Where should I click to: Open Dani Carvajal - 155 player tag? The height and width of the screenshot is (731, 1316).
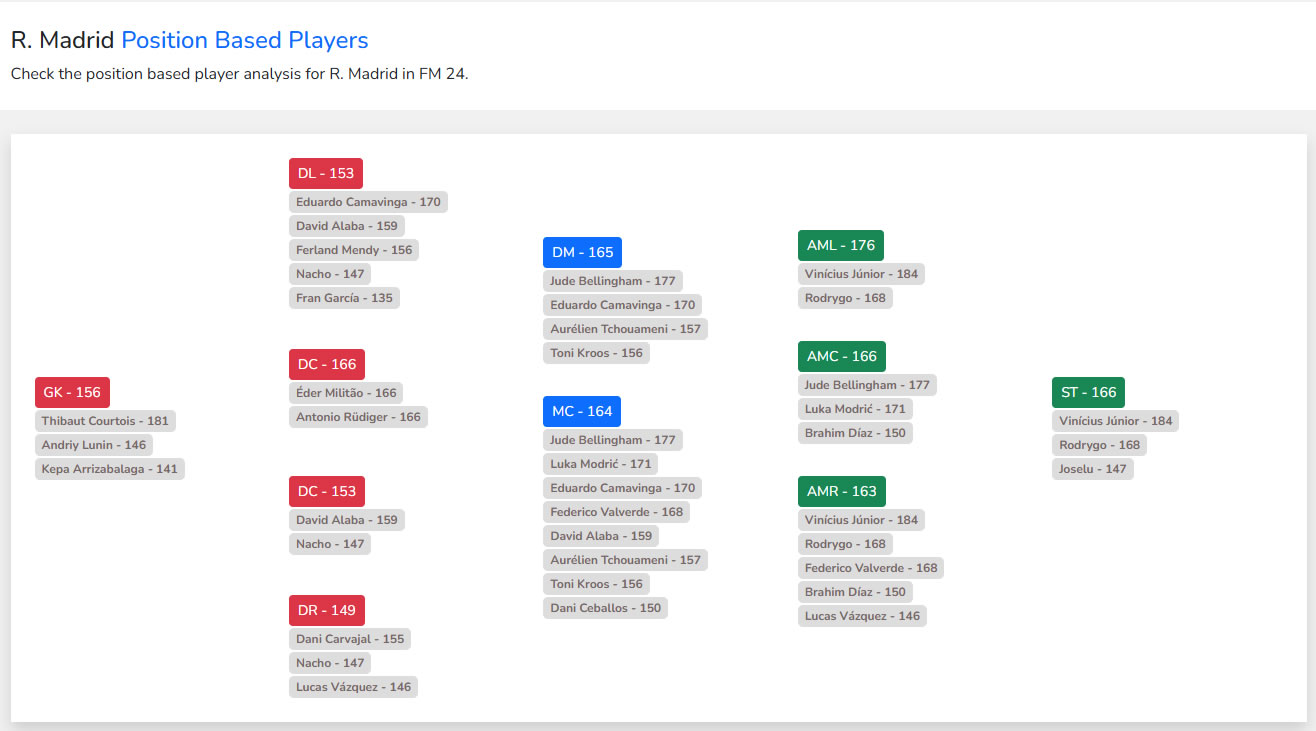(350, 639)
